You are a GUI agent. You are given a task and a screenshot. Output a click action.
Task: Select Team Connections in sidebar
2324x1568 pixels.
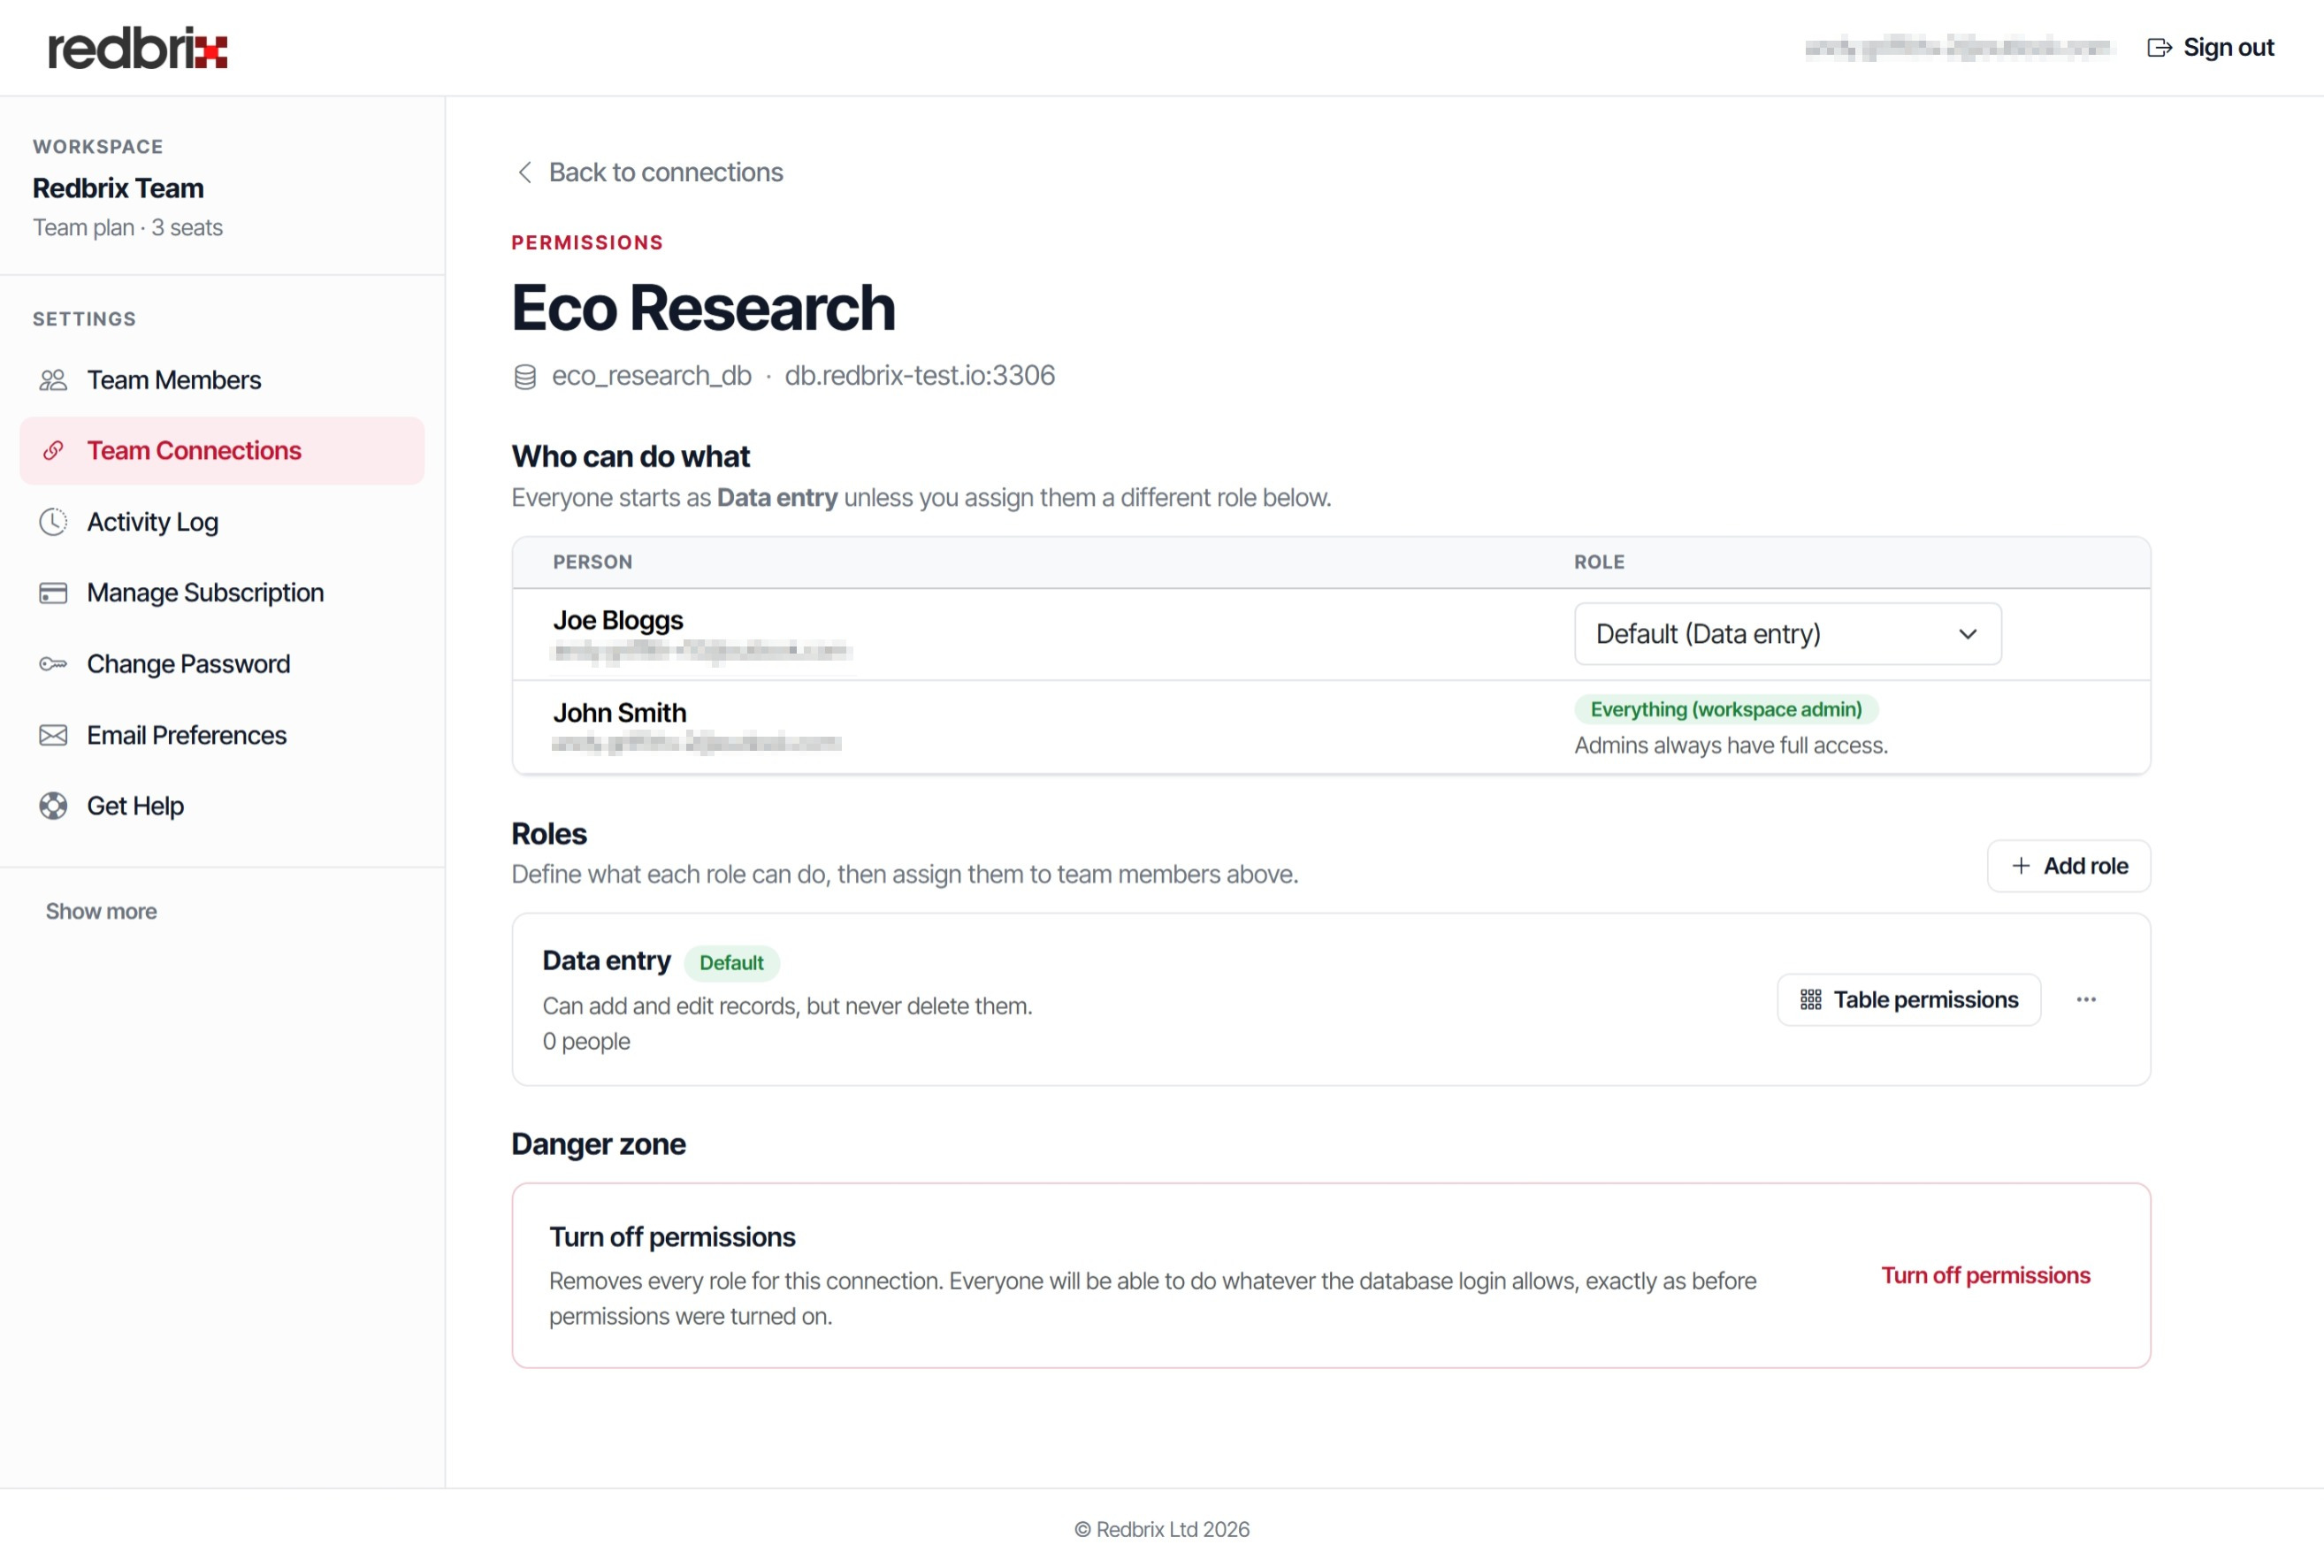pyautogui.click(x=222, y=451)
